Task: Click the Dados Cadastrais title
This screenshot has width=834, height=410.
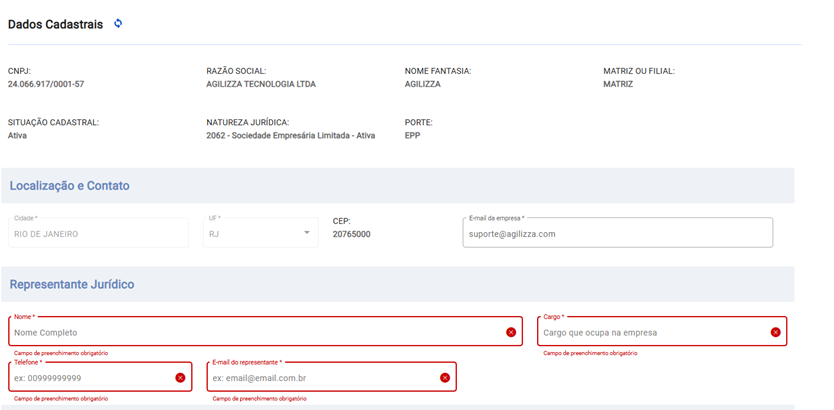Action: [x=55, y=24]
